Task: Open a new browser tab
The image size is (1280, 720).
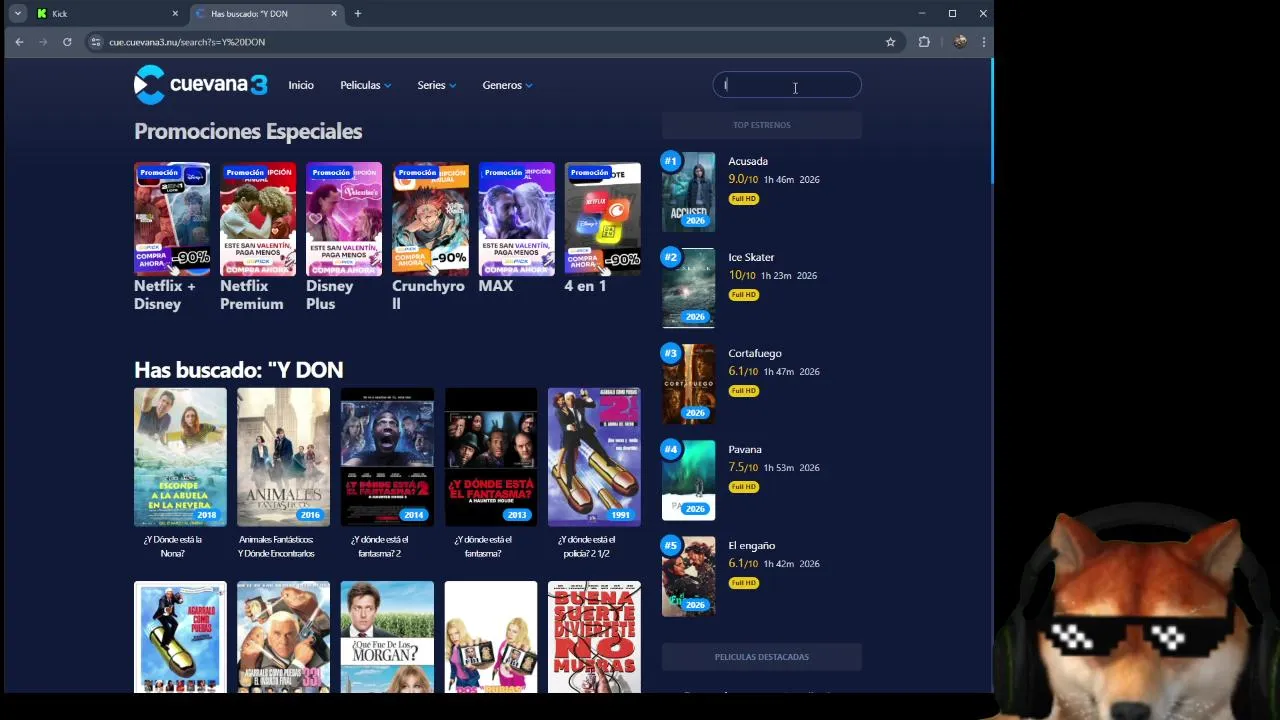Action: tap(358, 13)
